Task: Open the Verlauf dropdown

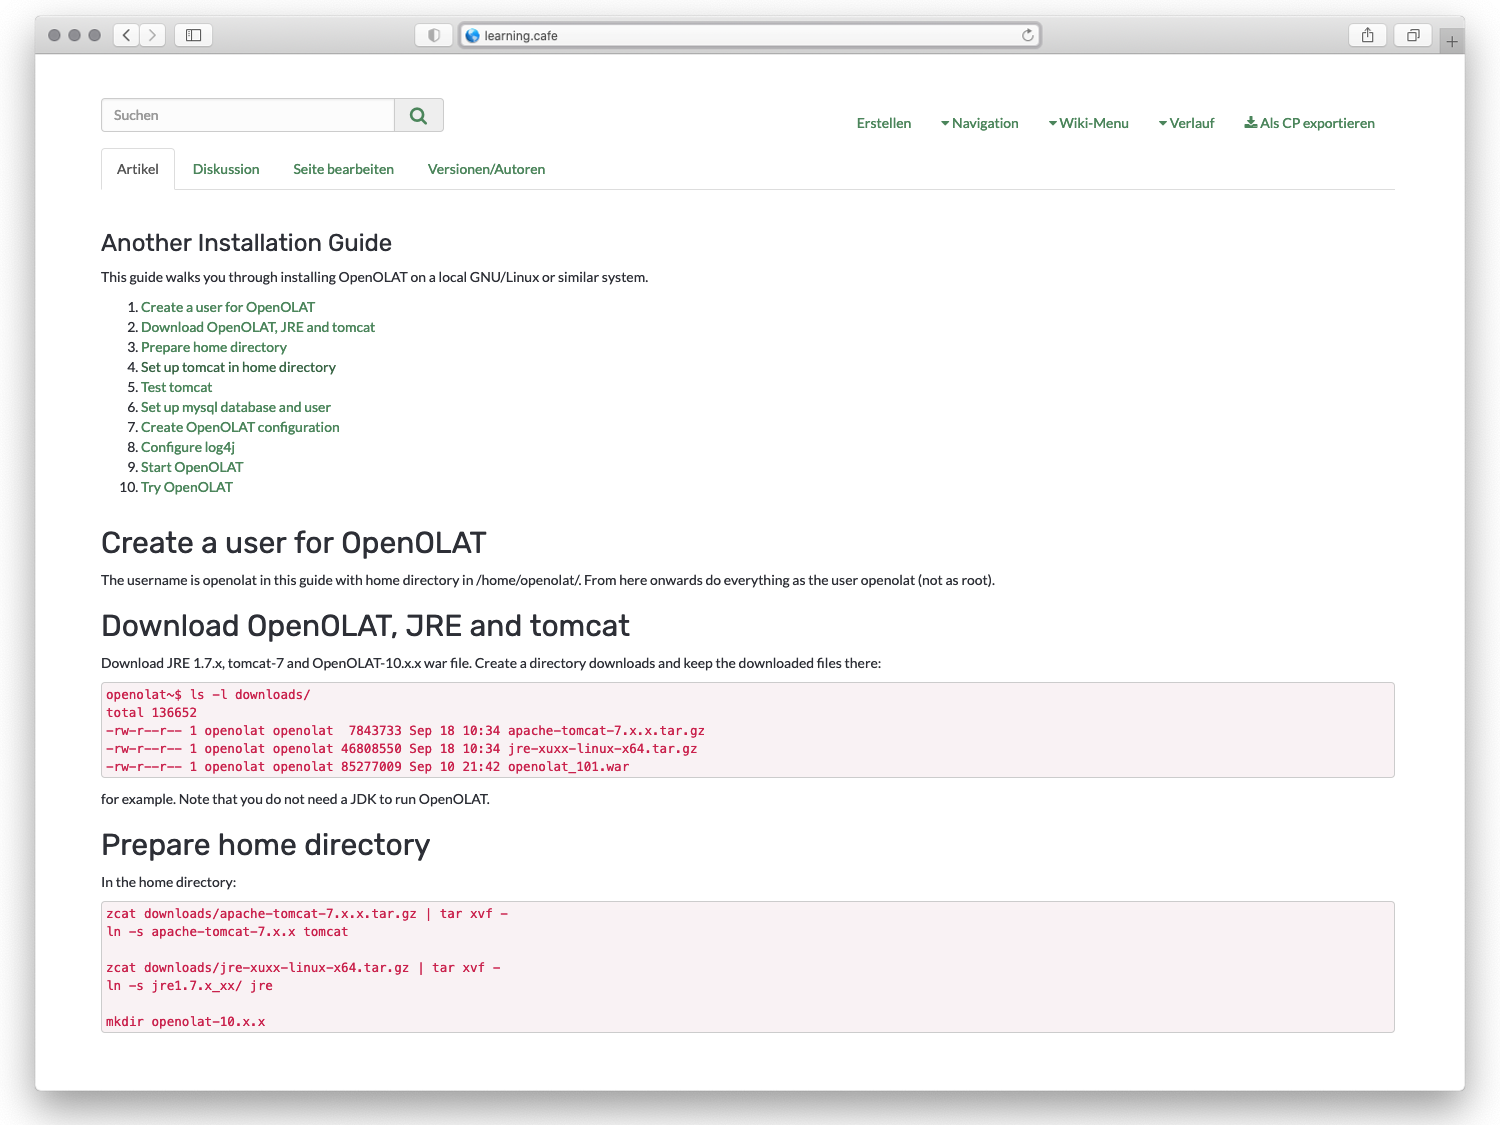Action: tap(1187, 123)
